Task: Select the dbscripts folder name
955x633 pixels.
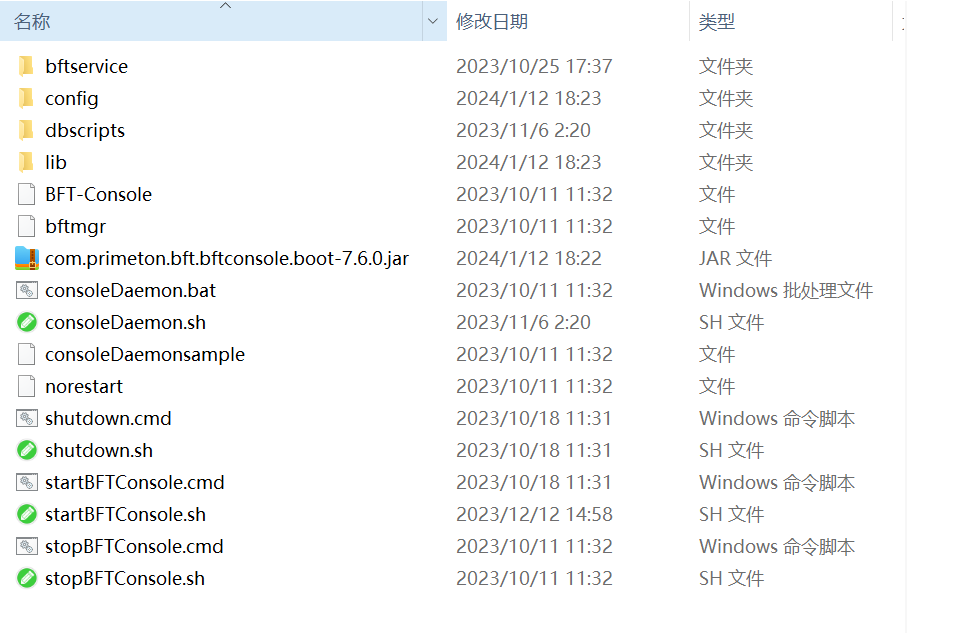Action: click(x=85, y=130)
